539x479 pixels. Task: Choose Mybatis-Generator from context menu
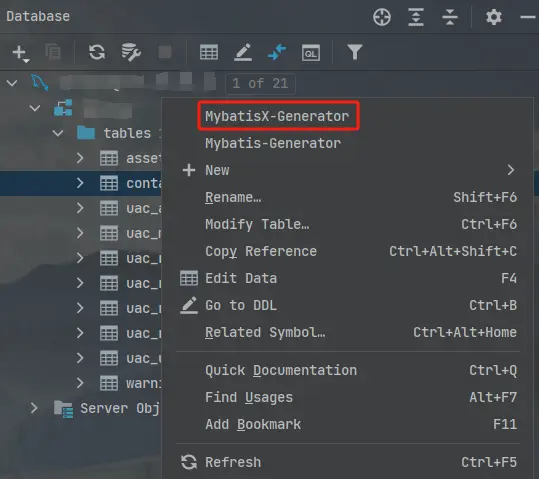coord(273,143)
